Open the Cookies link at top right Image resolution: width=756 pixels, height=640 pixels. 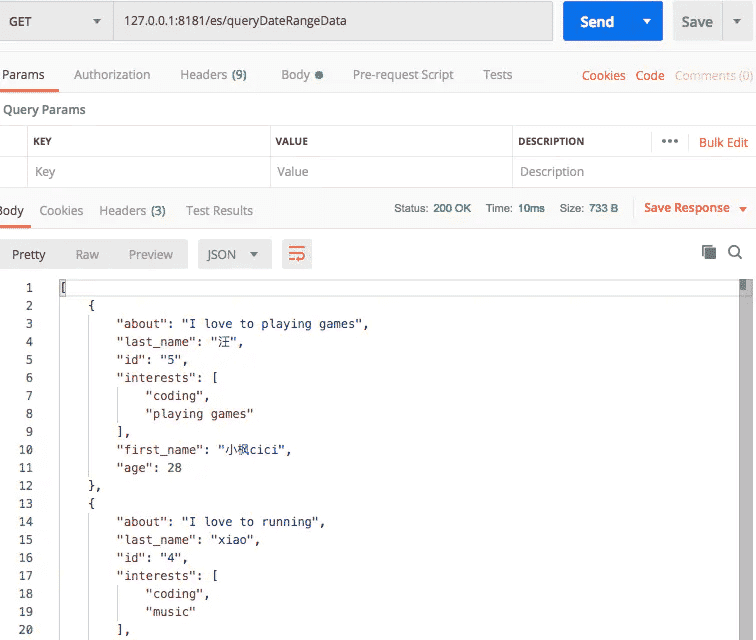coord(603,76)
